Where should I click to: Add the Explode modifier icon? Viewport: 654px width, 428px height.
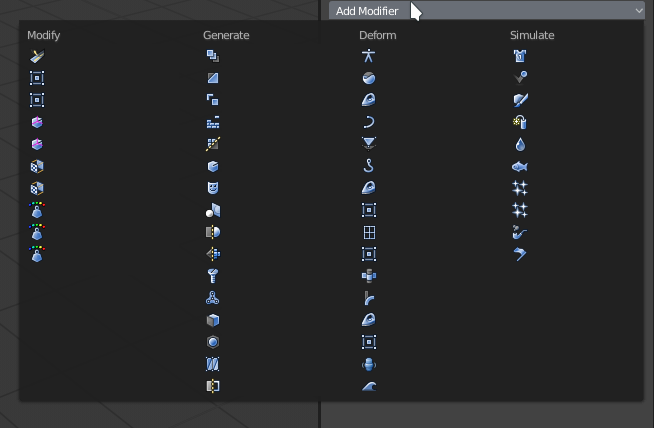[x=520, y=122]
